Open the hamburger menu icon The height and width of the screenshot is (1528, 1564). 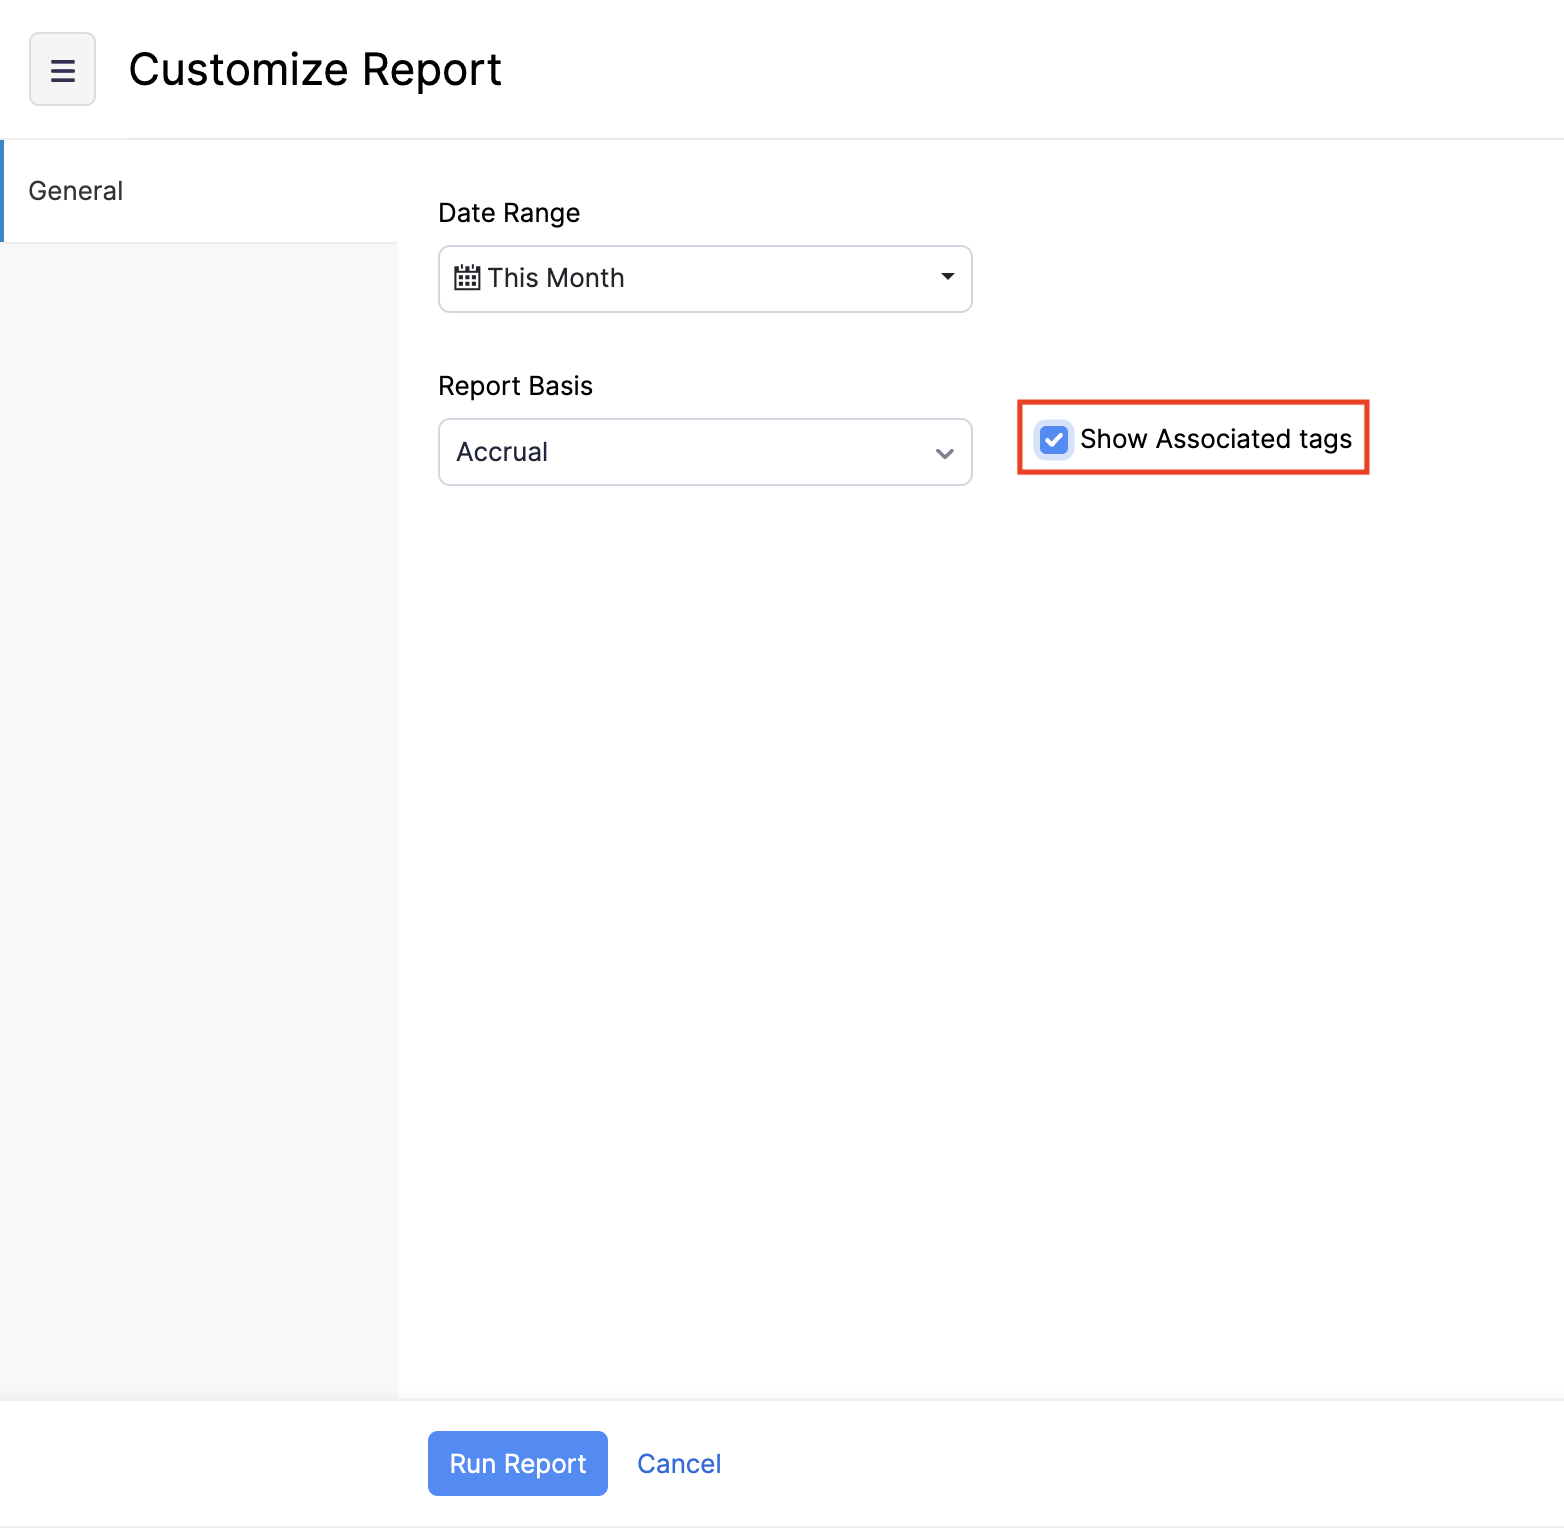coord(62,70)
